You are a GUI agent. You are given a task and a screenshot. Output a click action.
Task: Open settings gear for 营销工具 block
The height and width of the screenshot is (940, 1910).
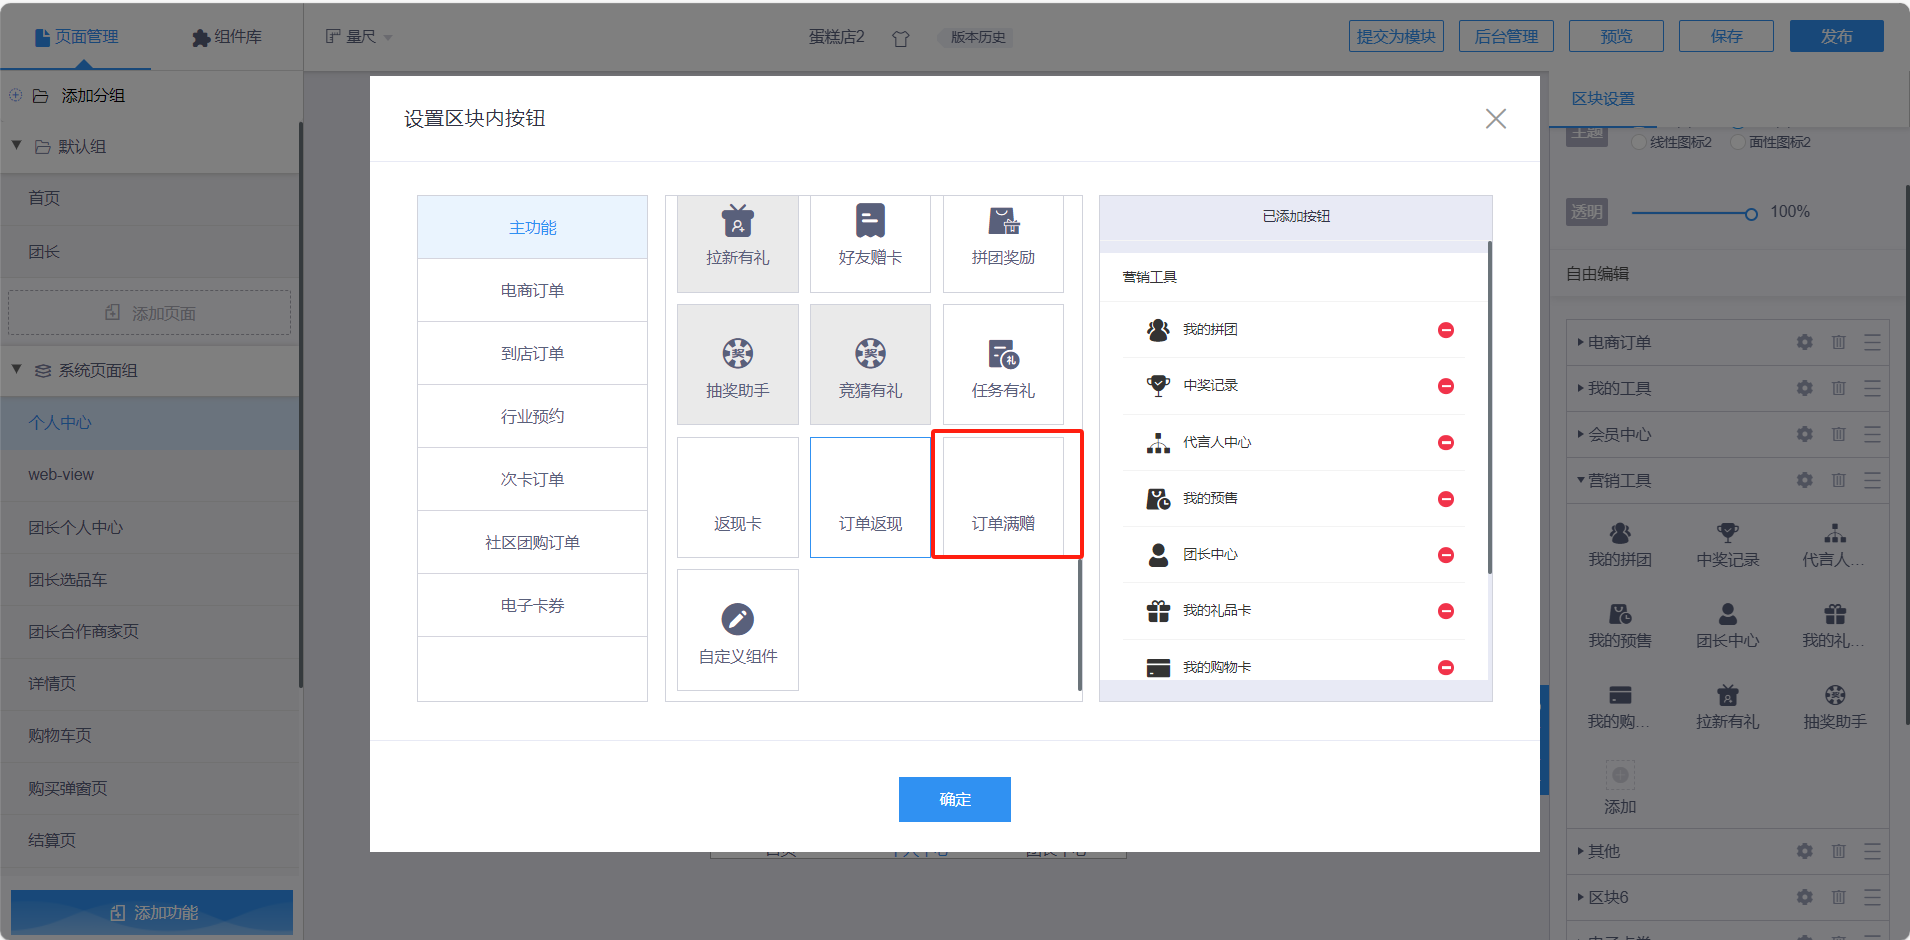pos(1804,480)
